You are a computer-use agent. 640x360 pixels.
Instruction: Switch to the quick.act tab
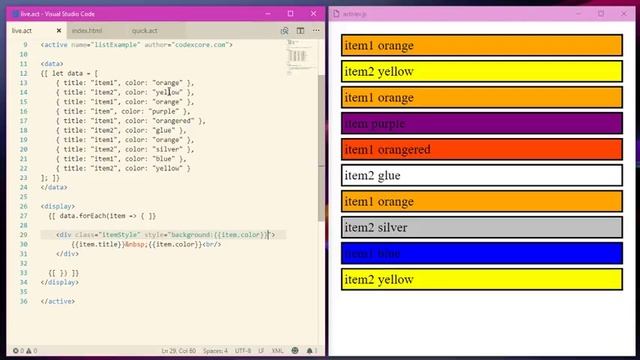(x=144, y=31)
